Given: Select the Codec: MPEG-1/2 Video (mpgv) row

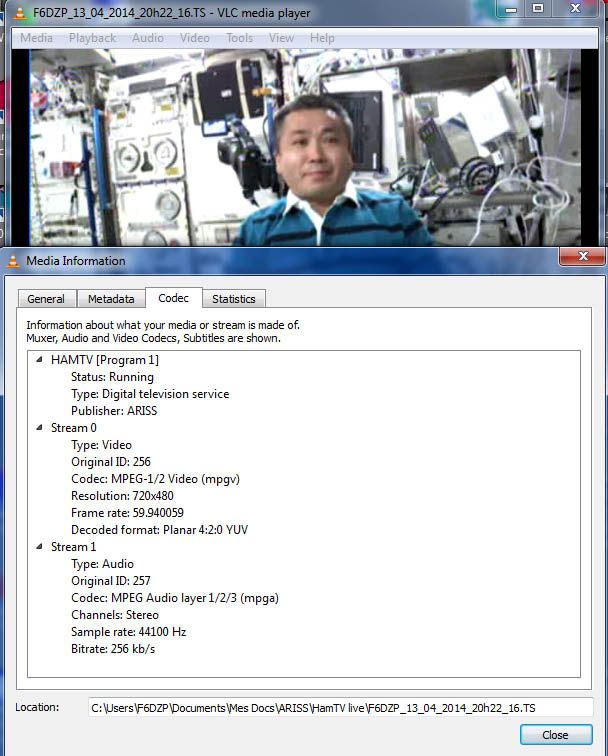Looking at the screenshot, I should click(x=155, y=479).
